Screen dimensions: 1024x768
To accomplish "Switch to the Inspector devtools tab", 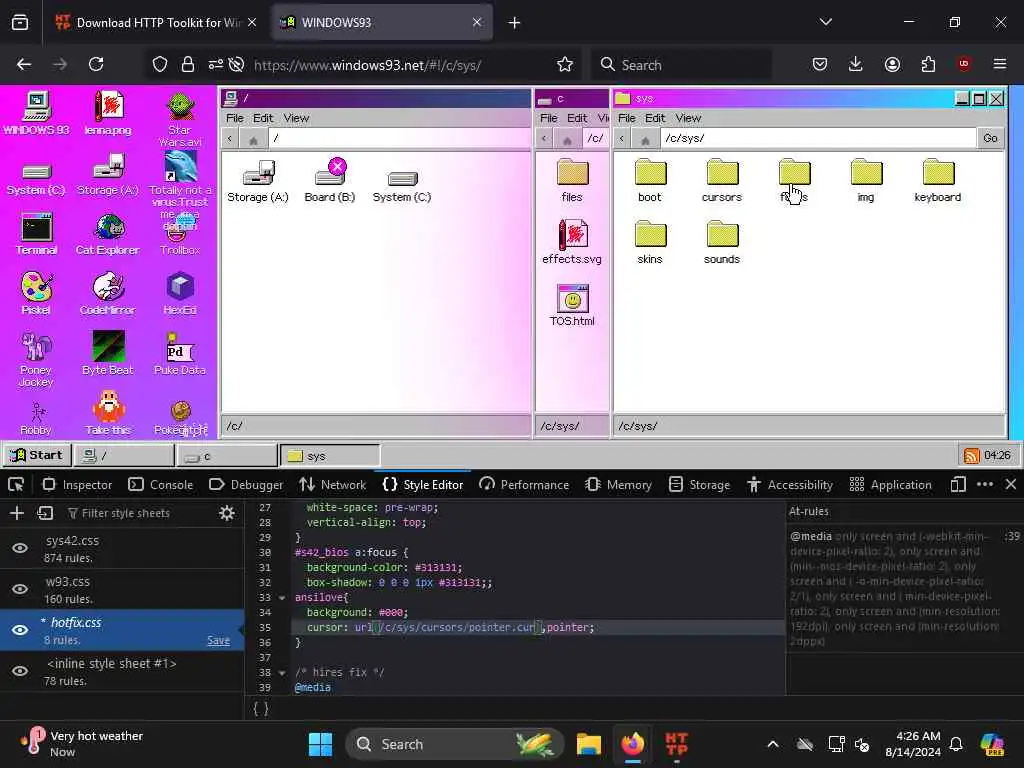I will pos(78,485).
